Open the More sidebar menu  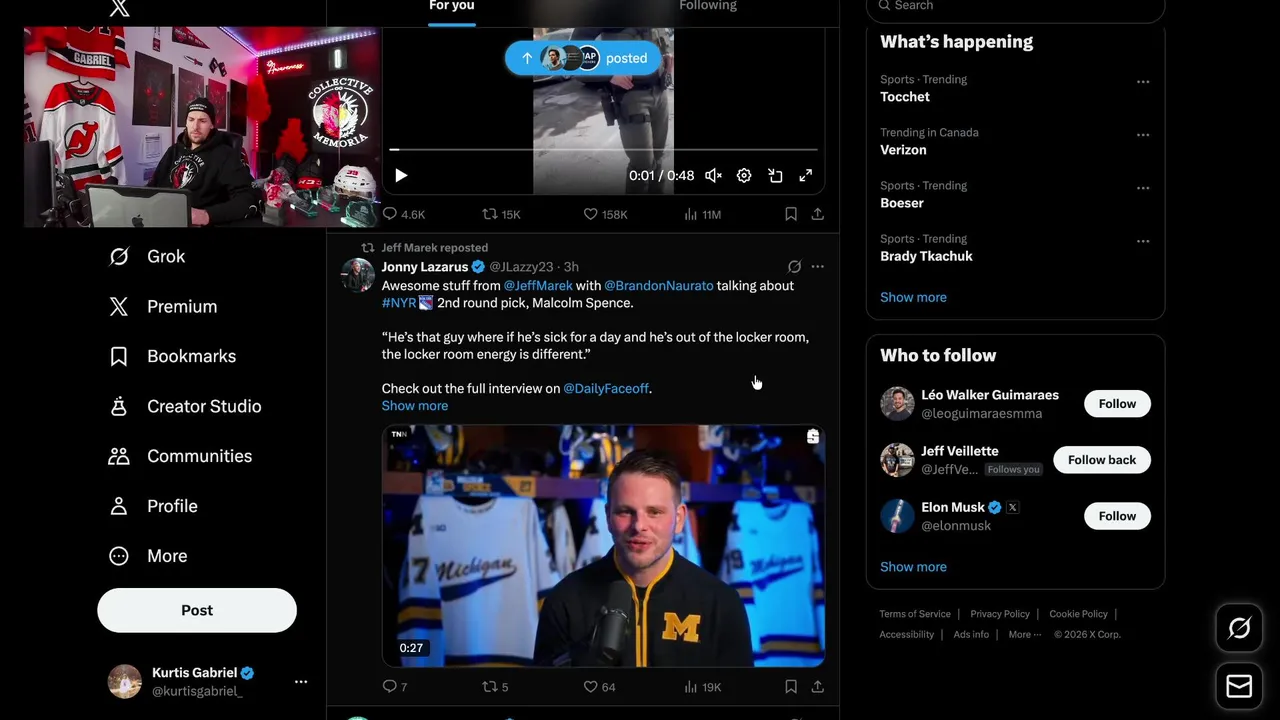148,556
